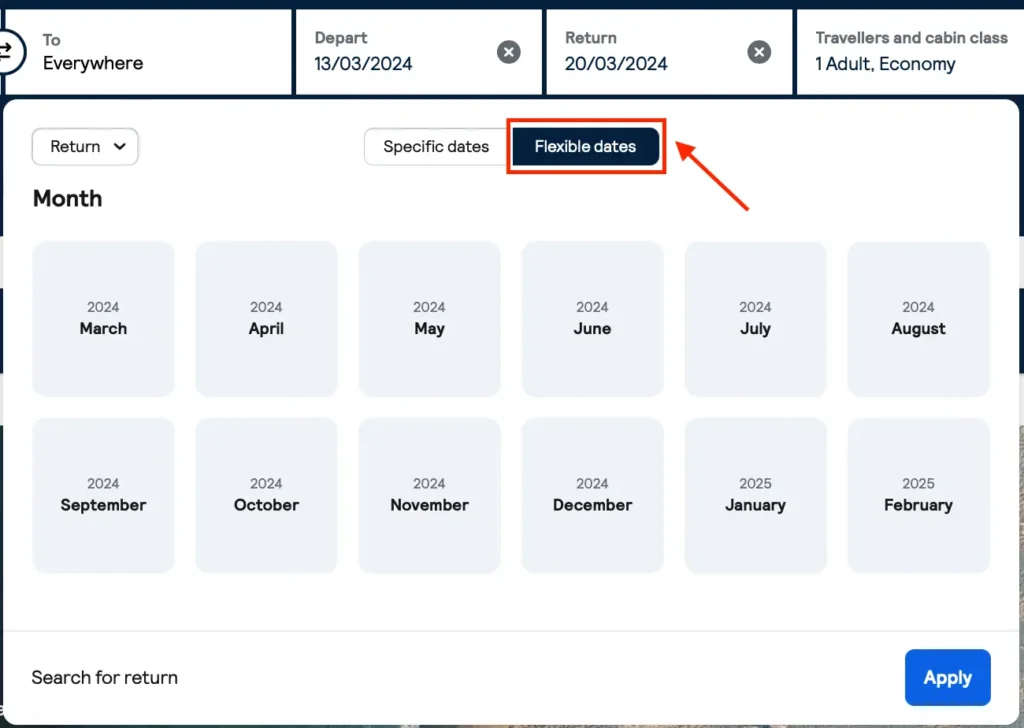
Task: Select June 2024 as travel month
Action: [x=592, y=318]
